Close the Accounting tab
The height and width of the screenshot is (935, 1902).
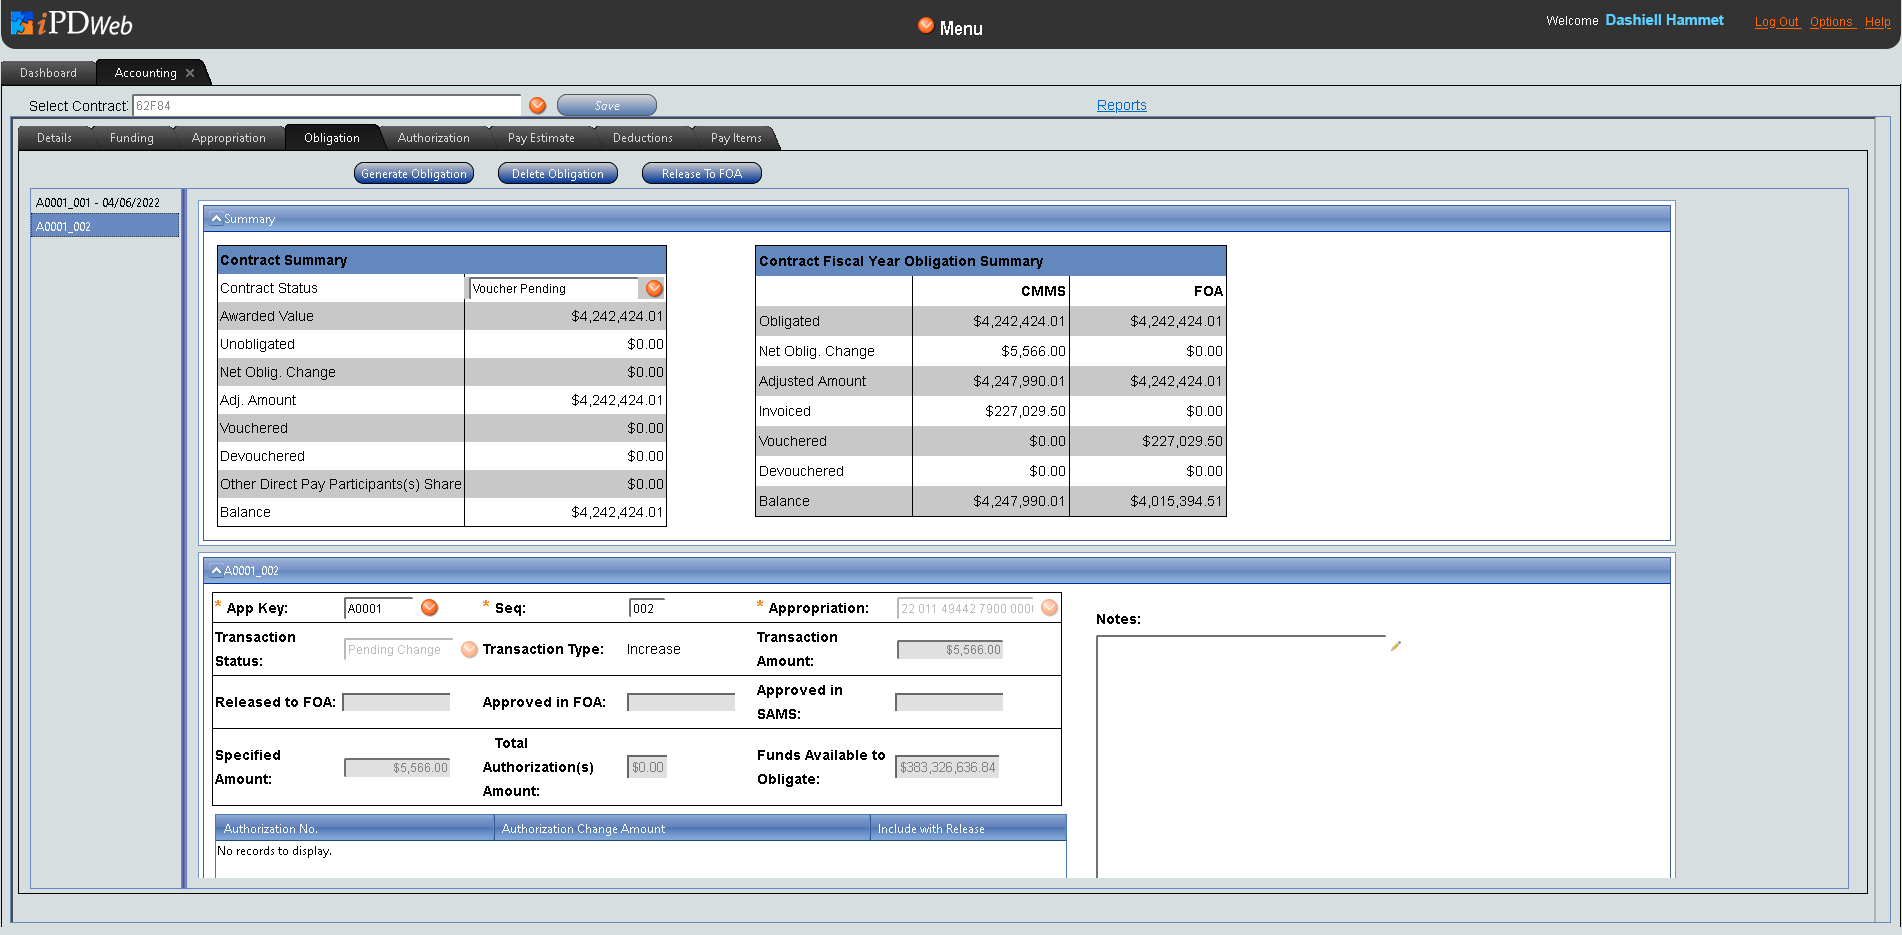click(190, 73)
